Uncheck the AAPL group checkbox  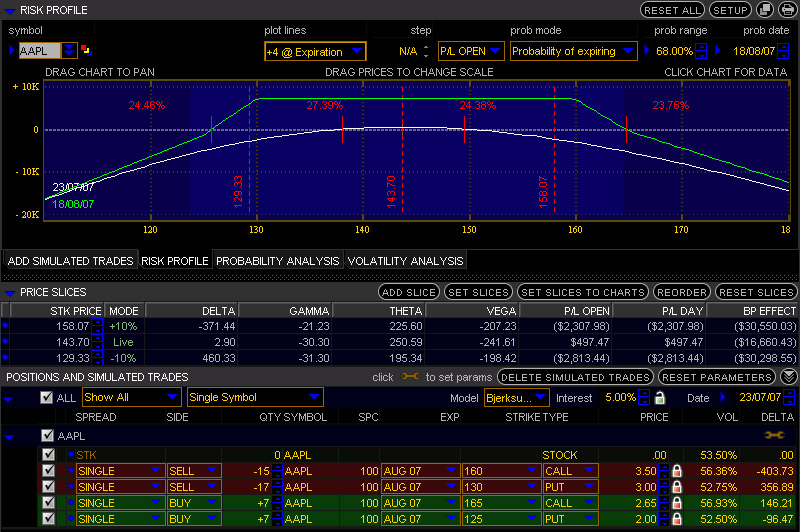[47, 436]
